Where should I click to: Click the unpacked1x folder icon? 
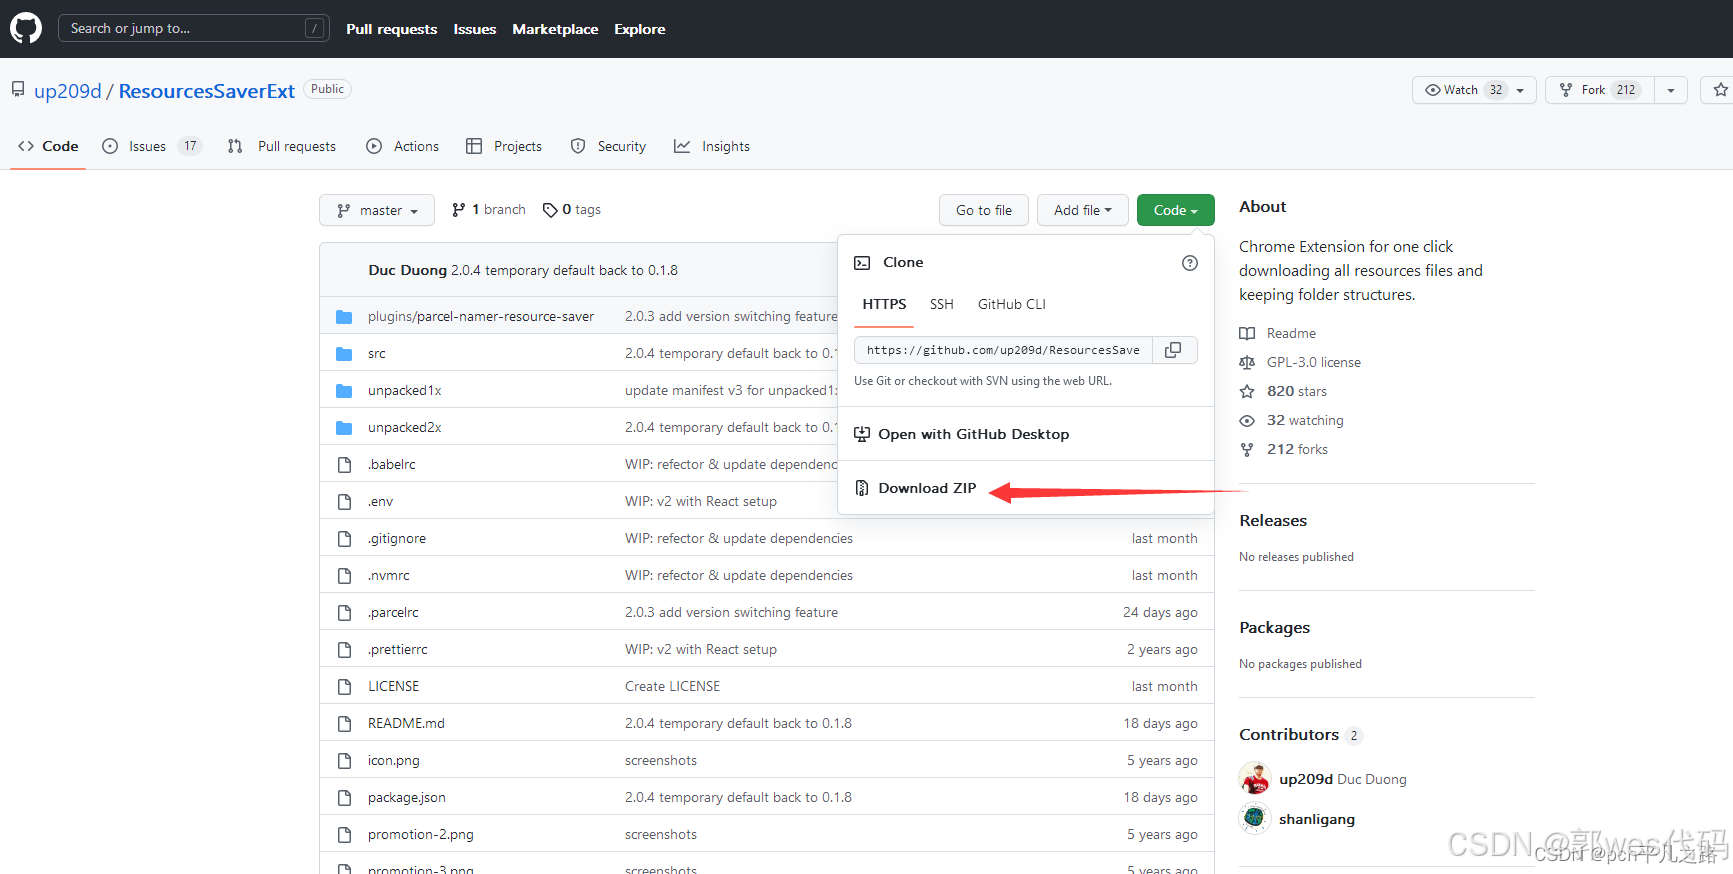click(344, 391)
